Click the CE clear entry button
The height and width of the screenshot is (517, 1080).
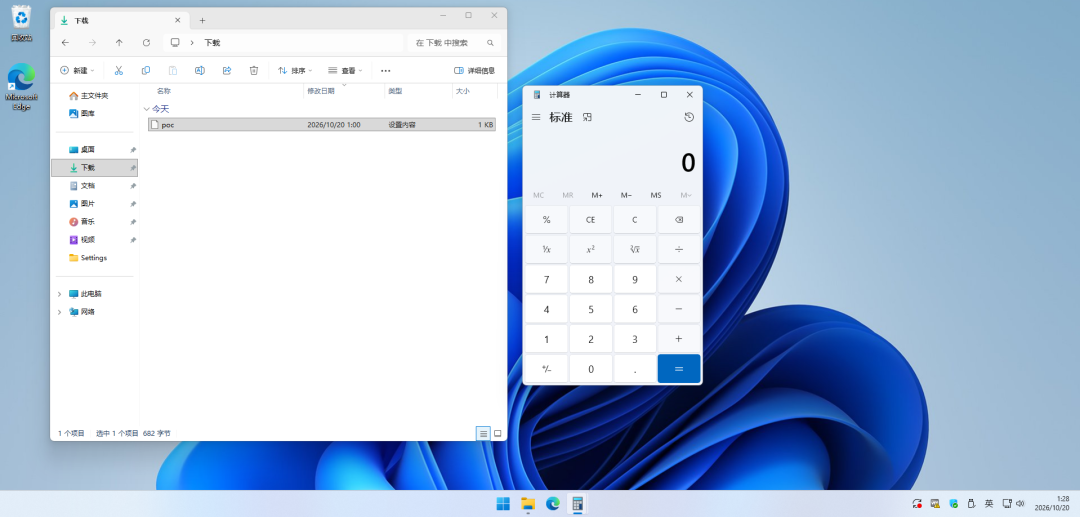590,220
